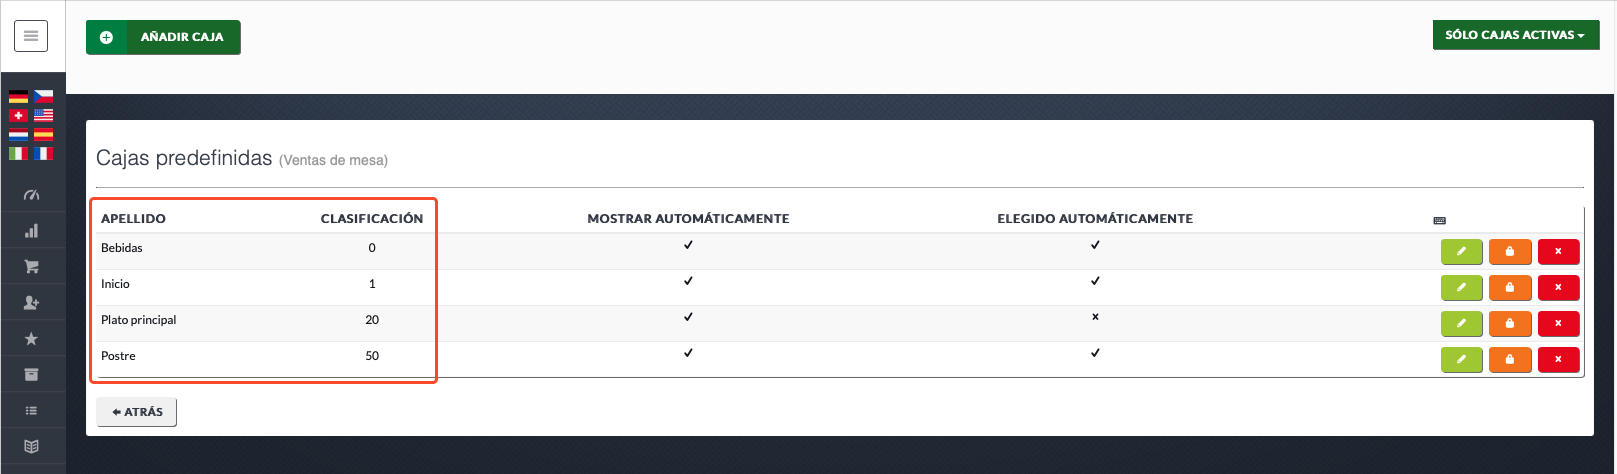Delete the Postre box with red X
Viewport: 1617px width, 474px height.
(x=1558, y=360)
